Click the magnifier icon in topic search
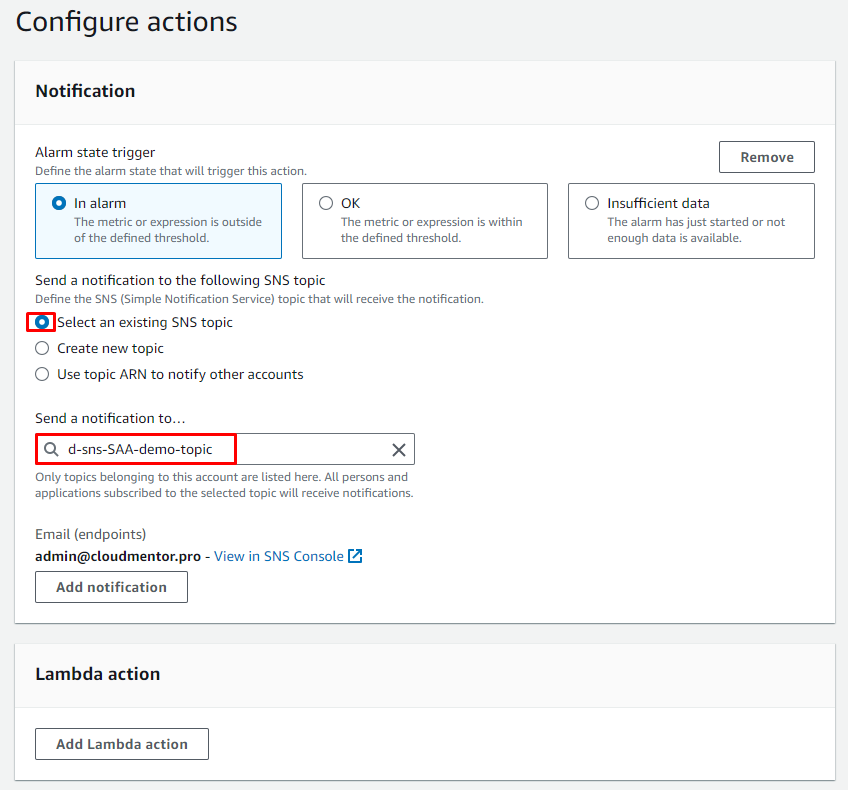 (x=52, y=450)
